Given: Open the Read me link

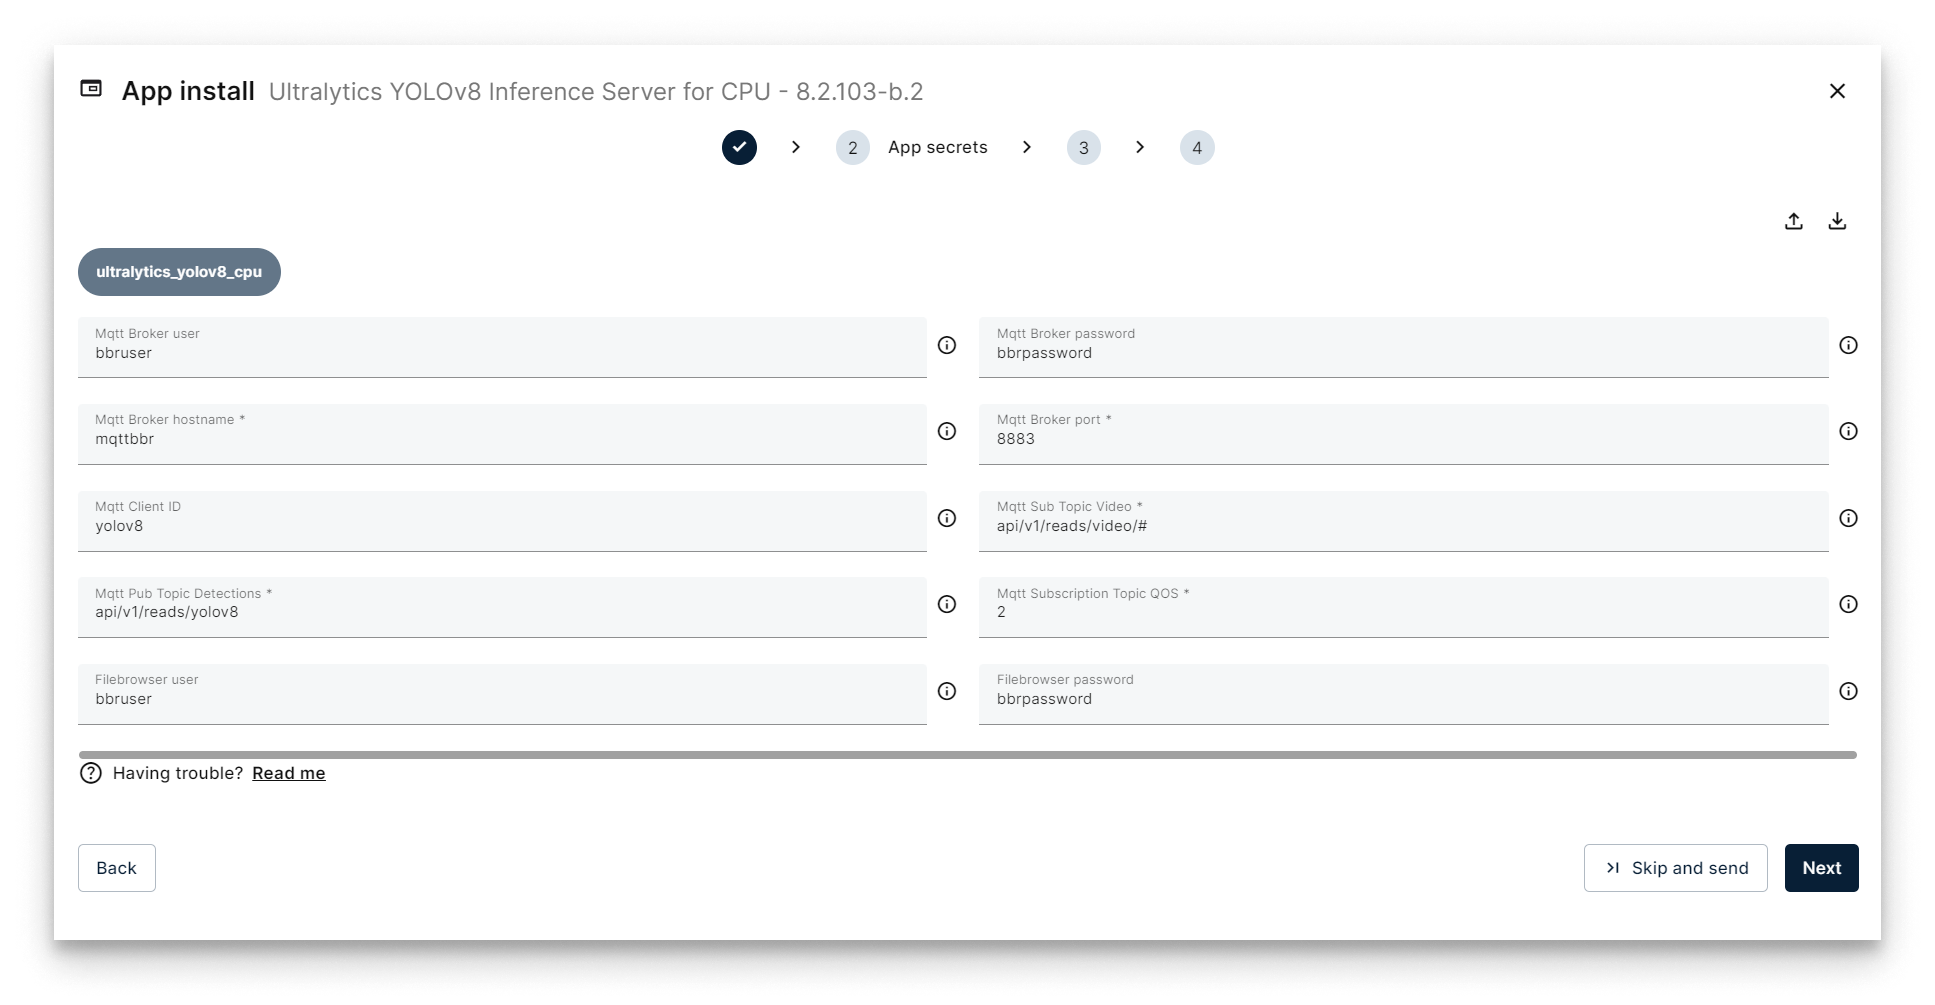Looking at the screenshot, I should [x=288, y=773].
